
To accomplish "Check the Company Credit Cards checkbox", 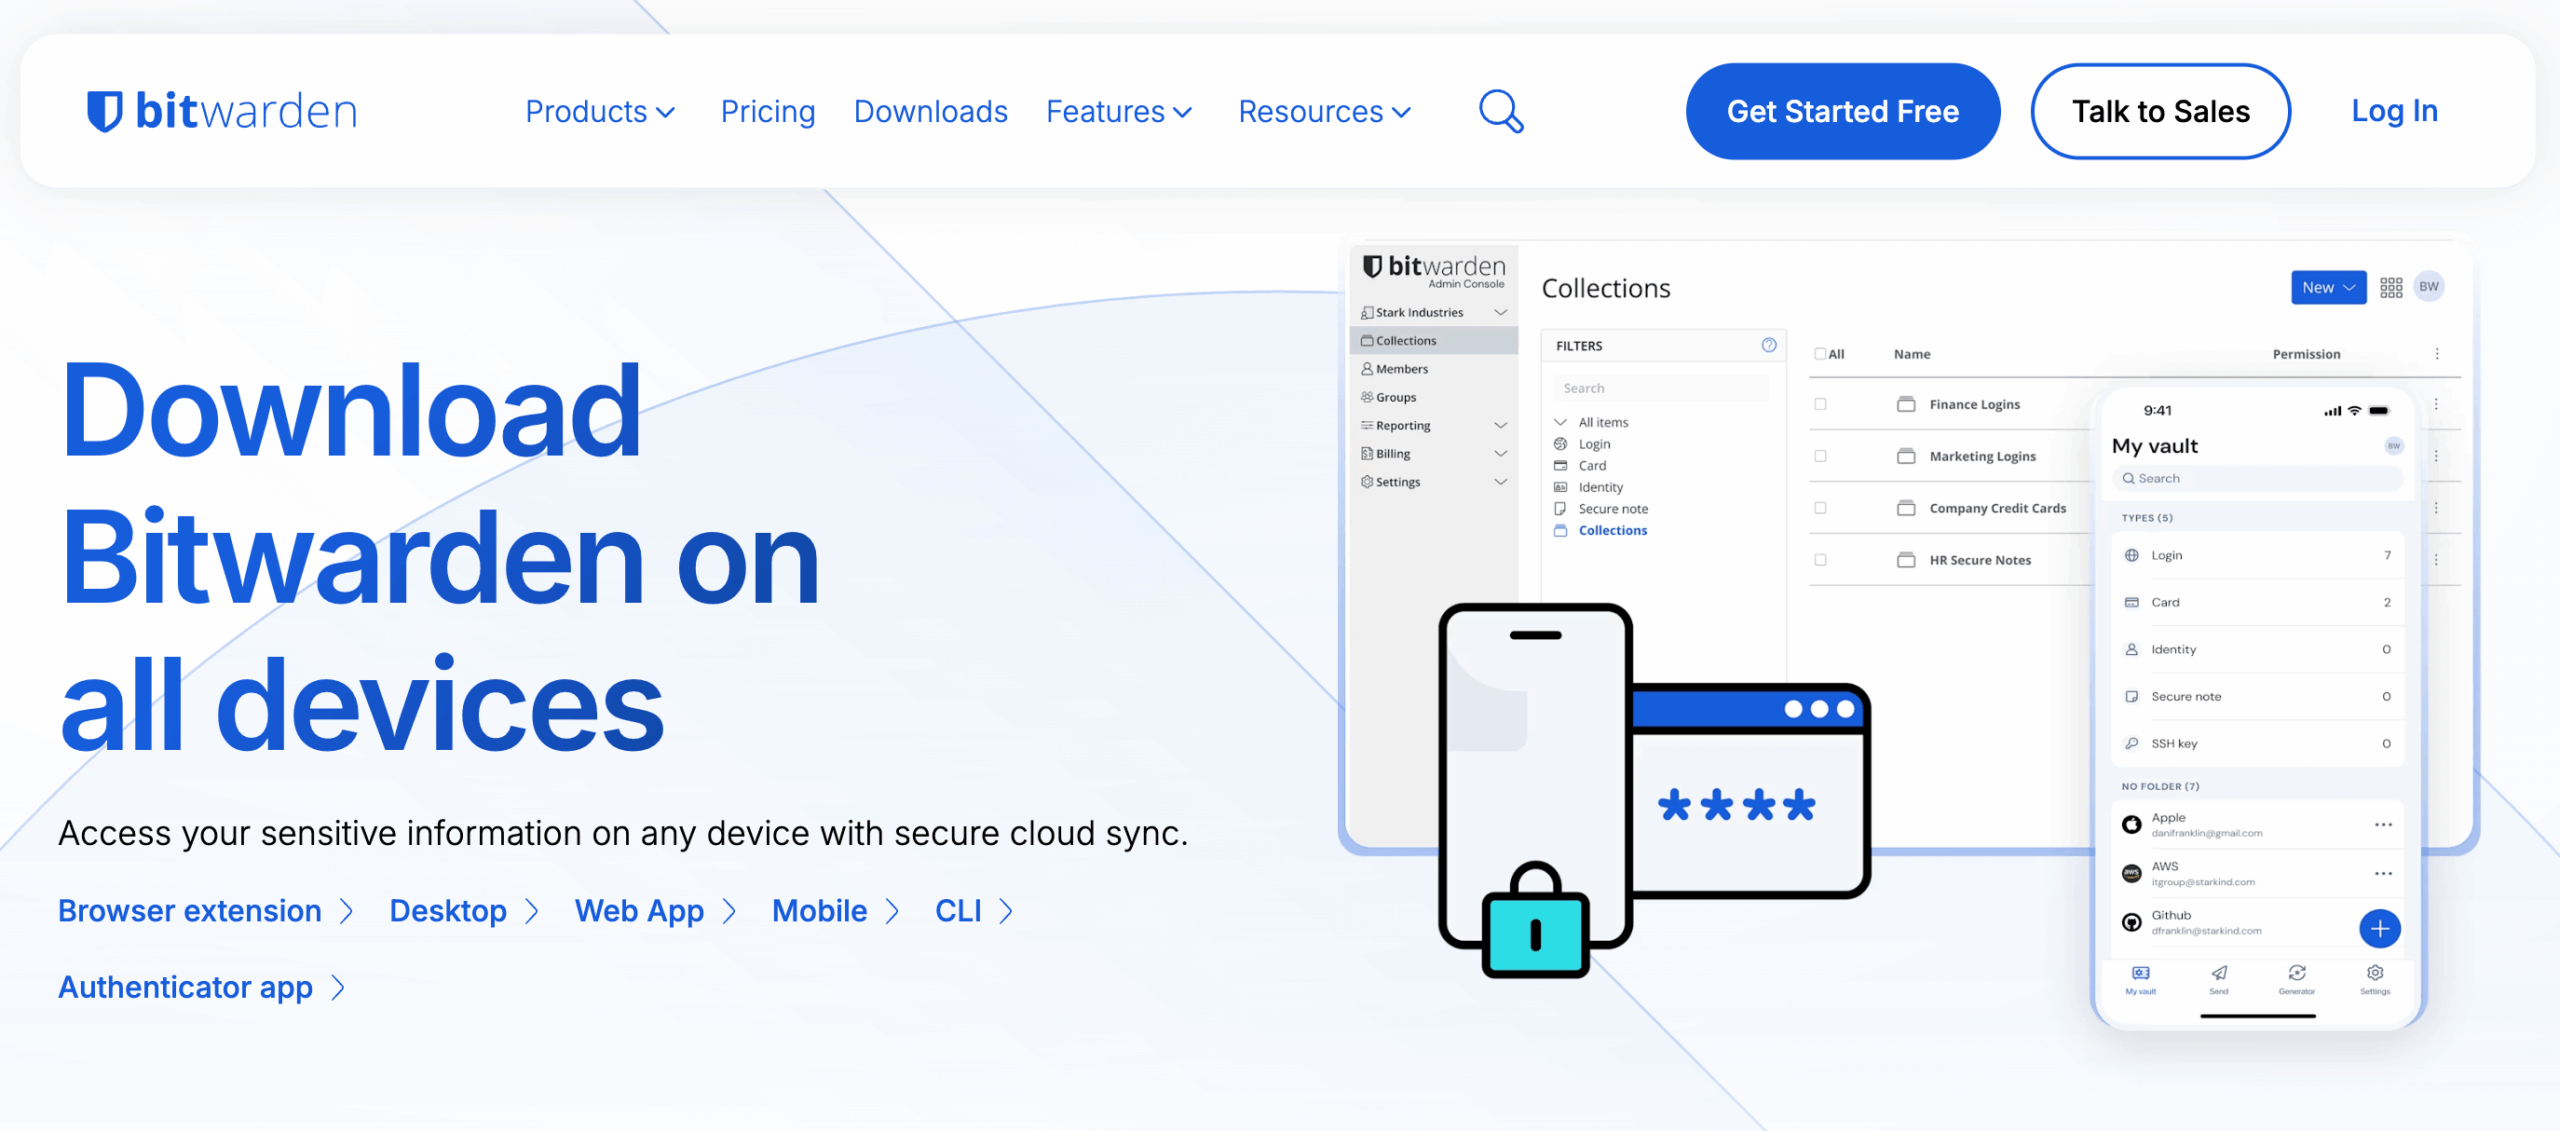I will click(1820, 508).
